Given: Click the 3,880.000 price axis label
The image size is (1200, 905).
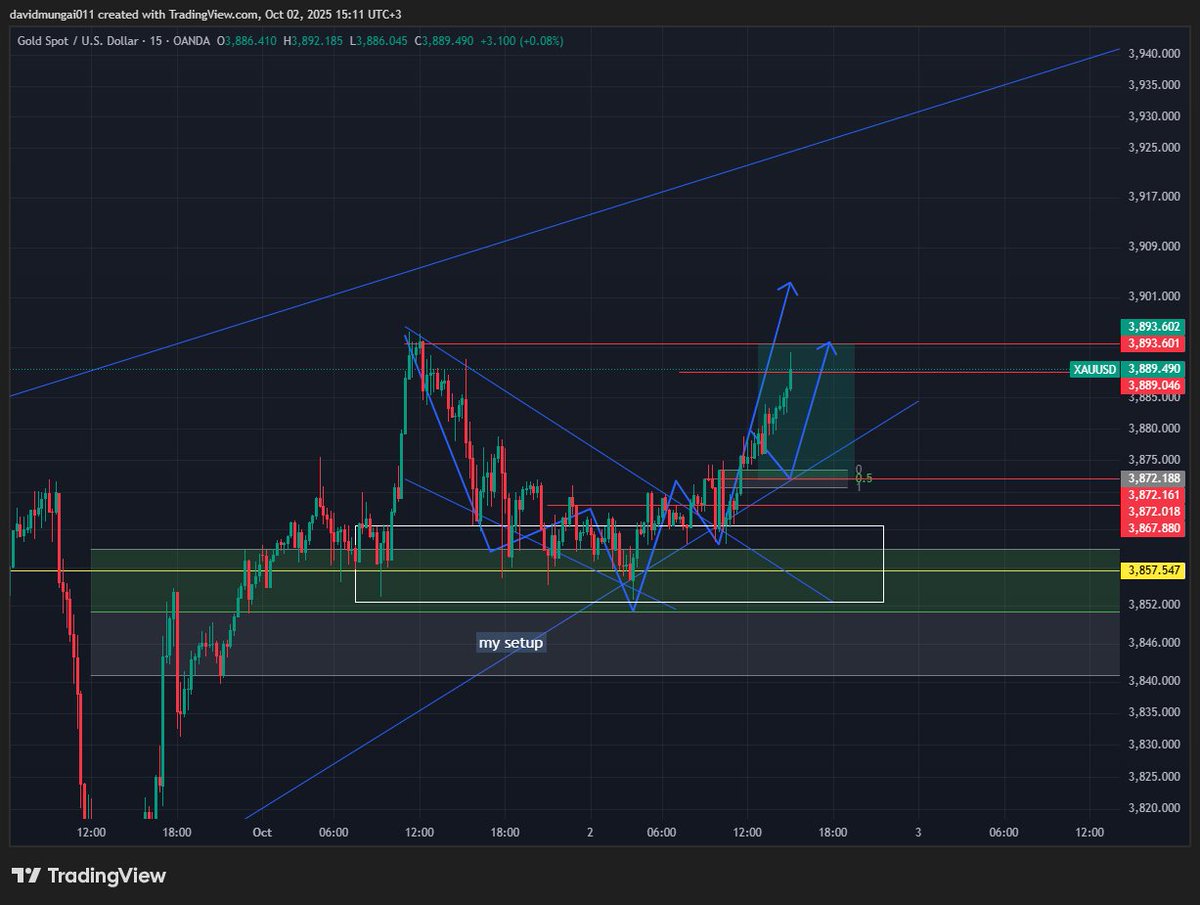Looking at the screenshot, I should pyautogui.click(x=1154, y=429).
